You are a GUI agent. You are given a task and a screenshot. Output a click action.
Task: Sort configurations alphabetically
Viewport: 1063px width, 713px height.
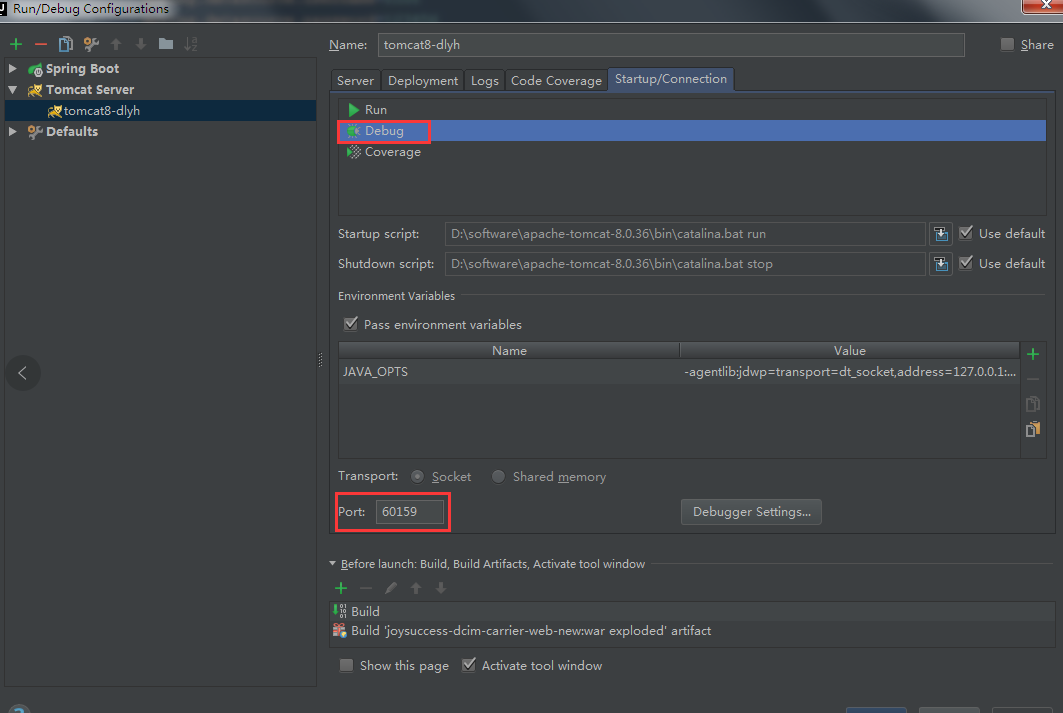pyautogui.click(x=191, y=44)
